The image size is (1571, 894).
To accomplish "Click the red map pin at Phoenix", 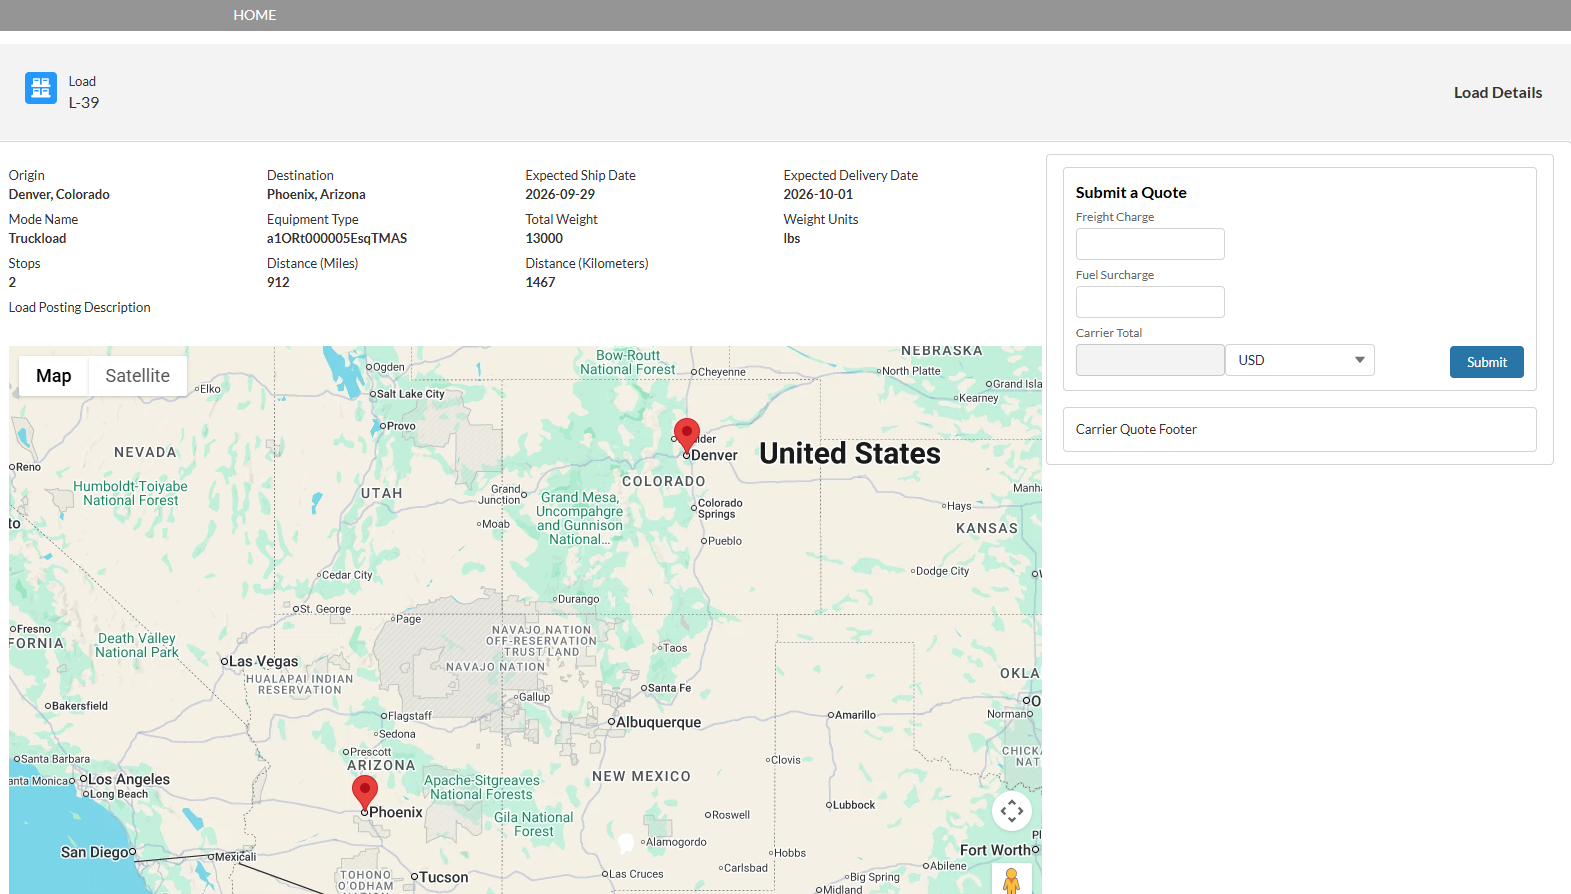I will click(x=365, y=793).
